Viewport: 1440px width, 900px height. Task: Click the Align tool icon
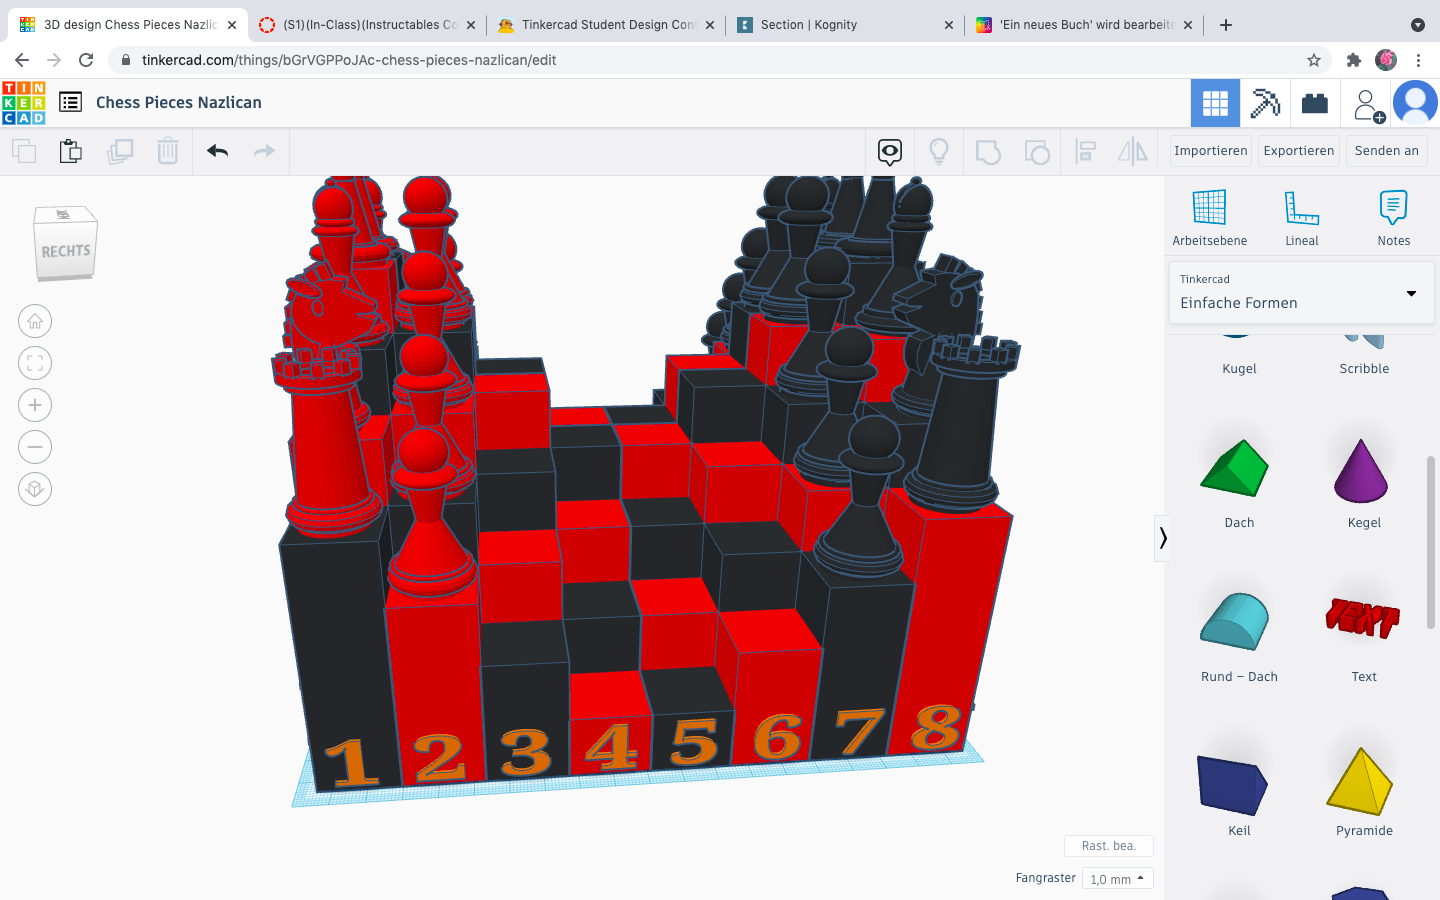1085,152
